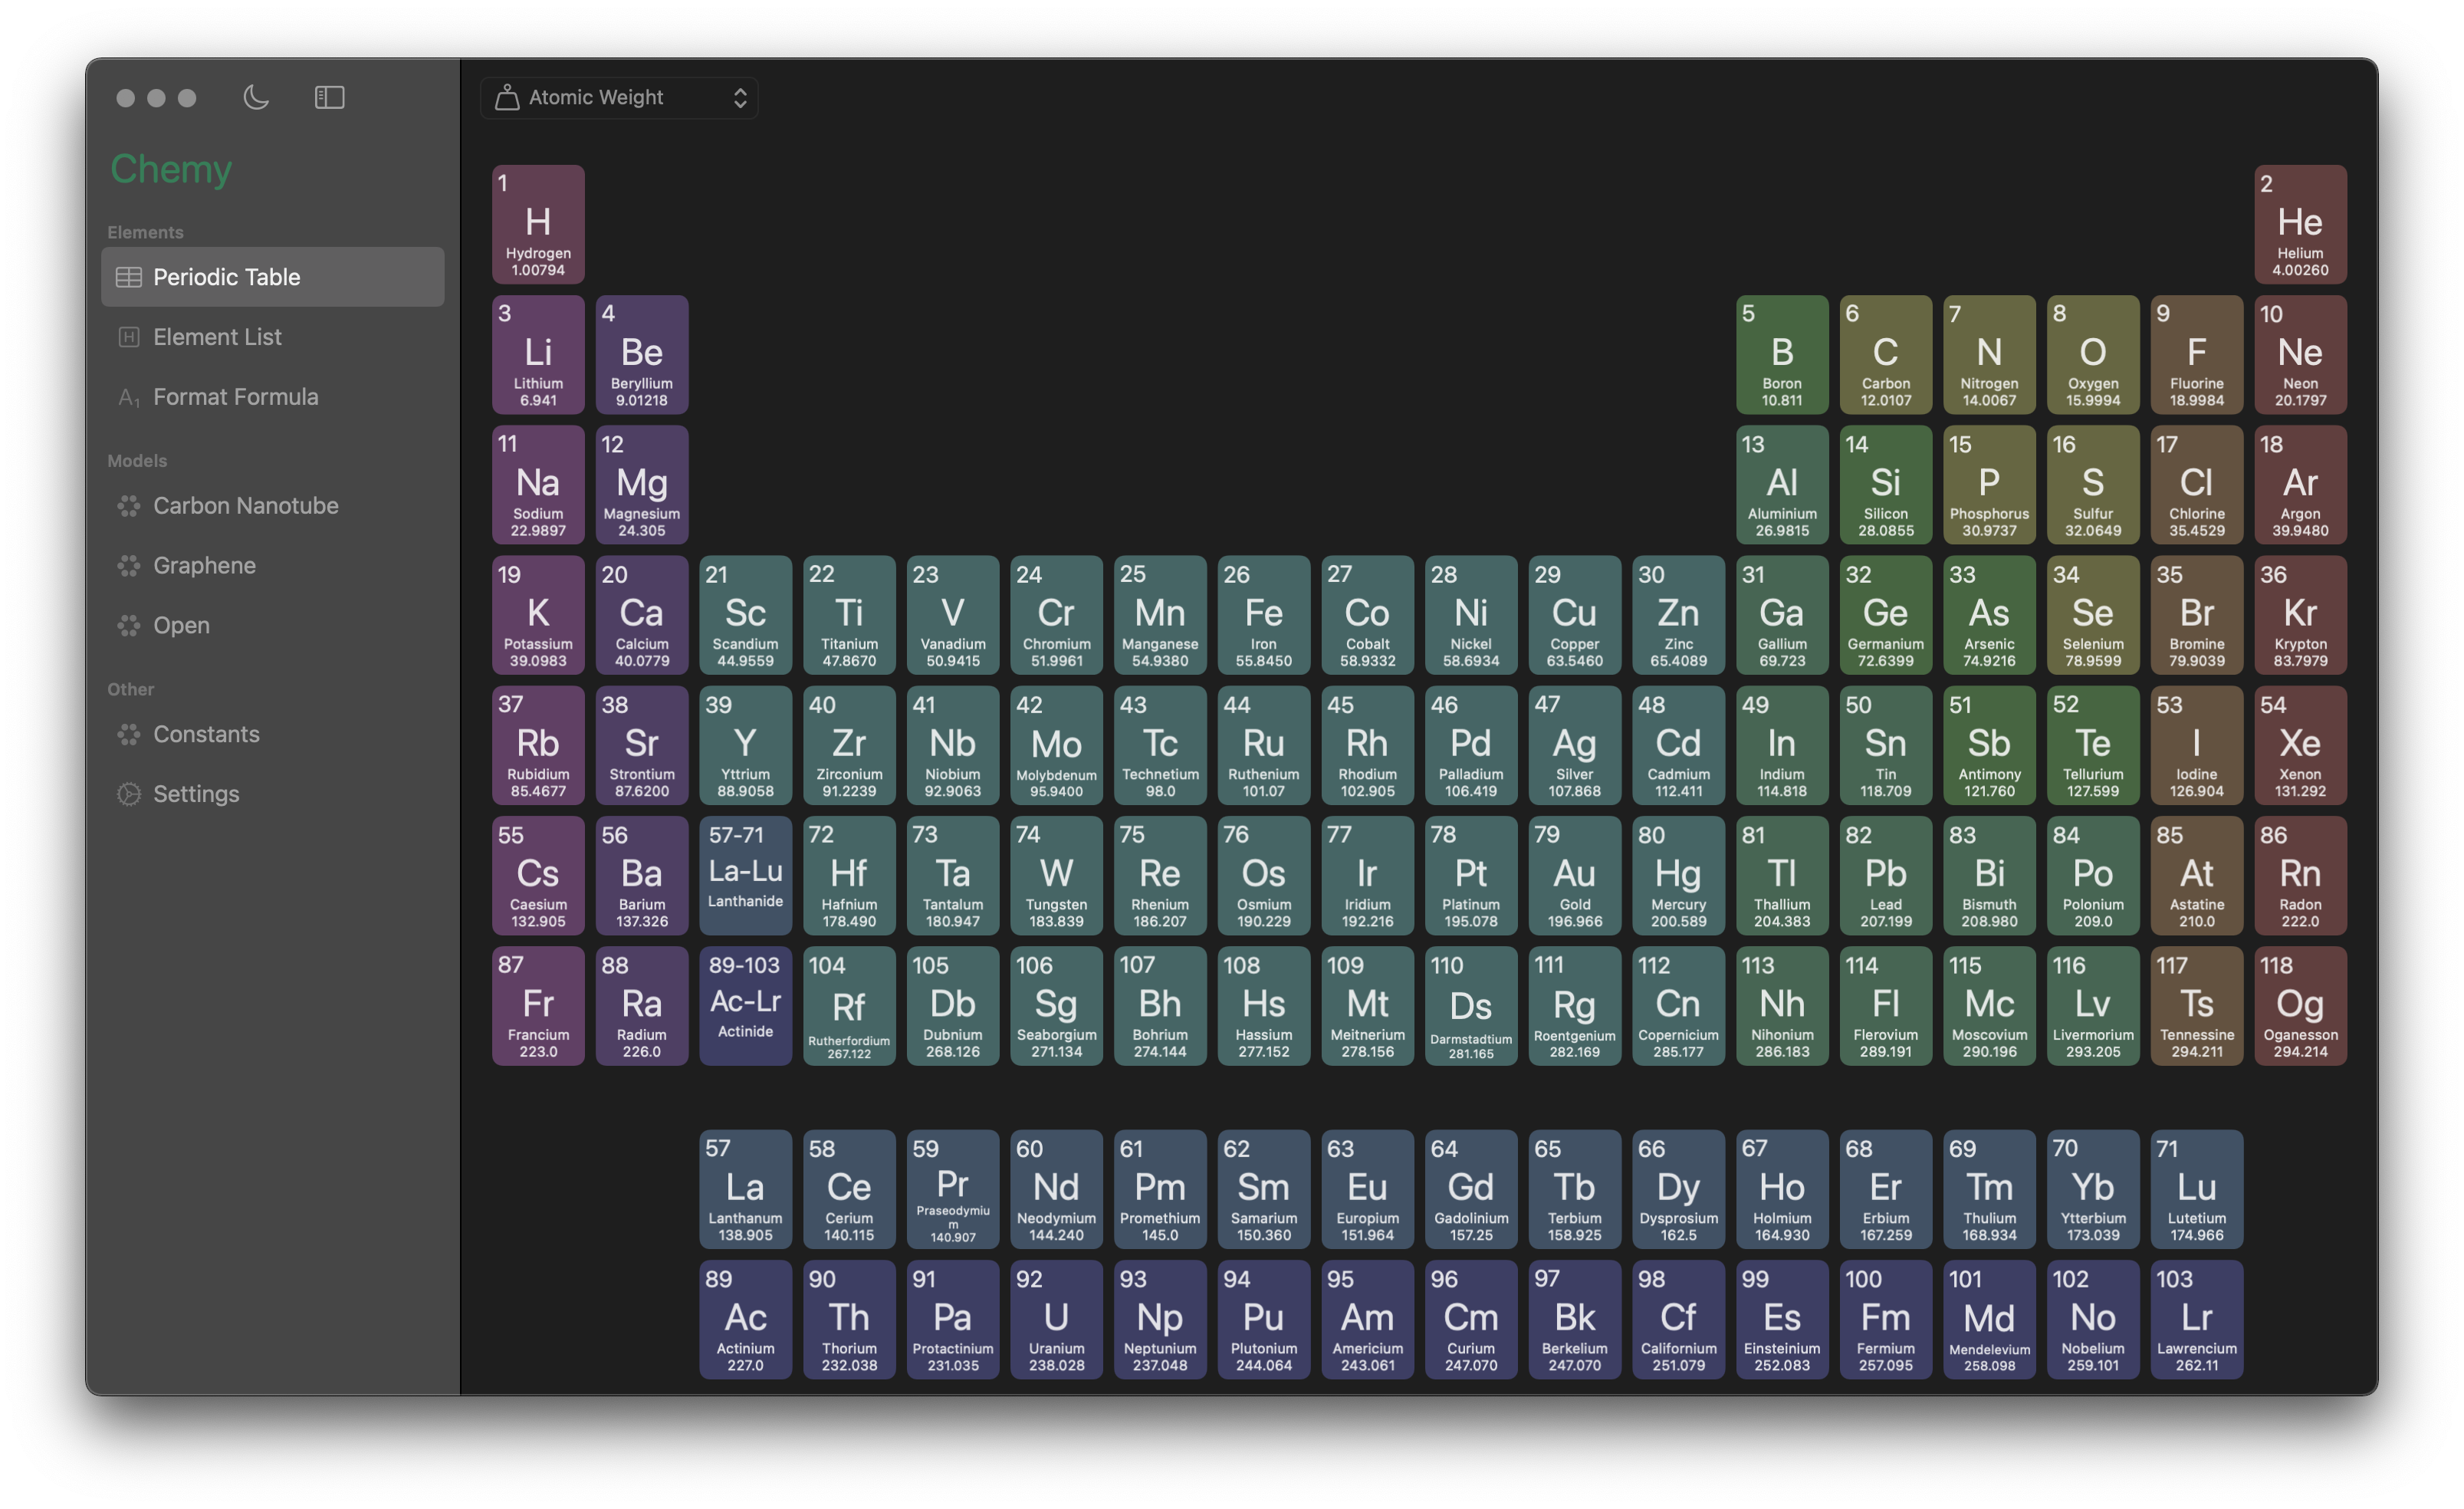Click the Open model icon in the sidebar
Screen dimensions: 2464x1509
tap(129, 626)
